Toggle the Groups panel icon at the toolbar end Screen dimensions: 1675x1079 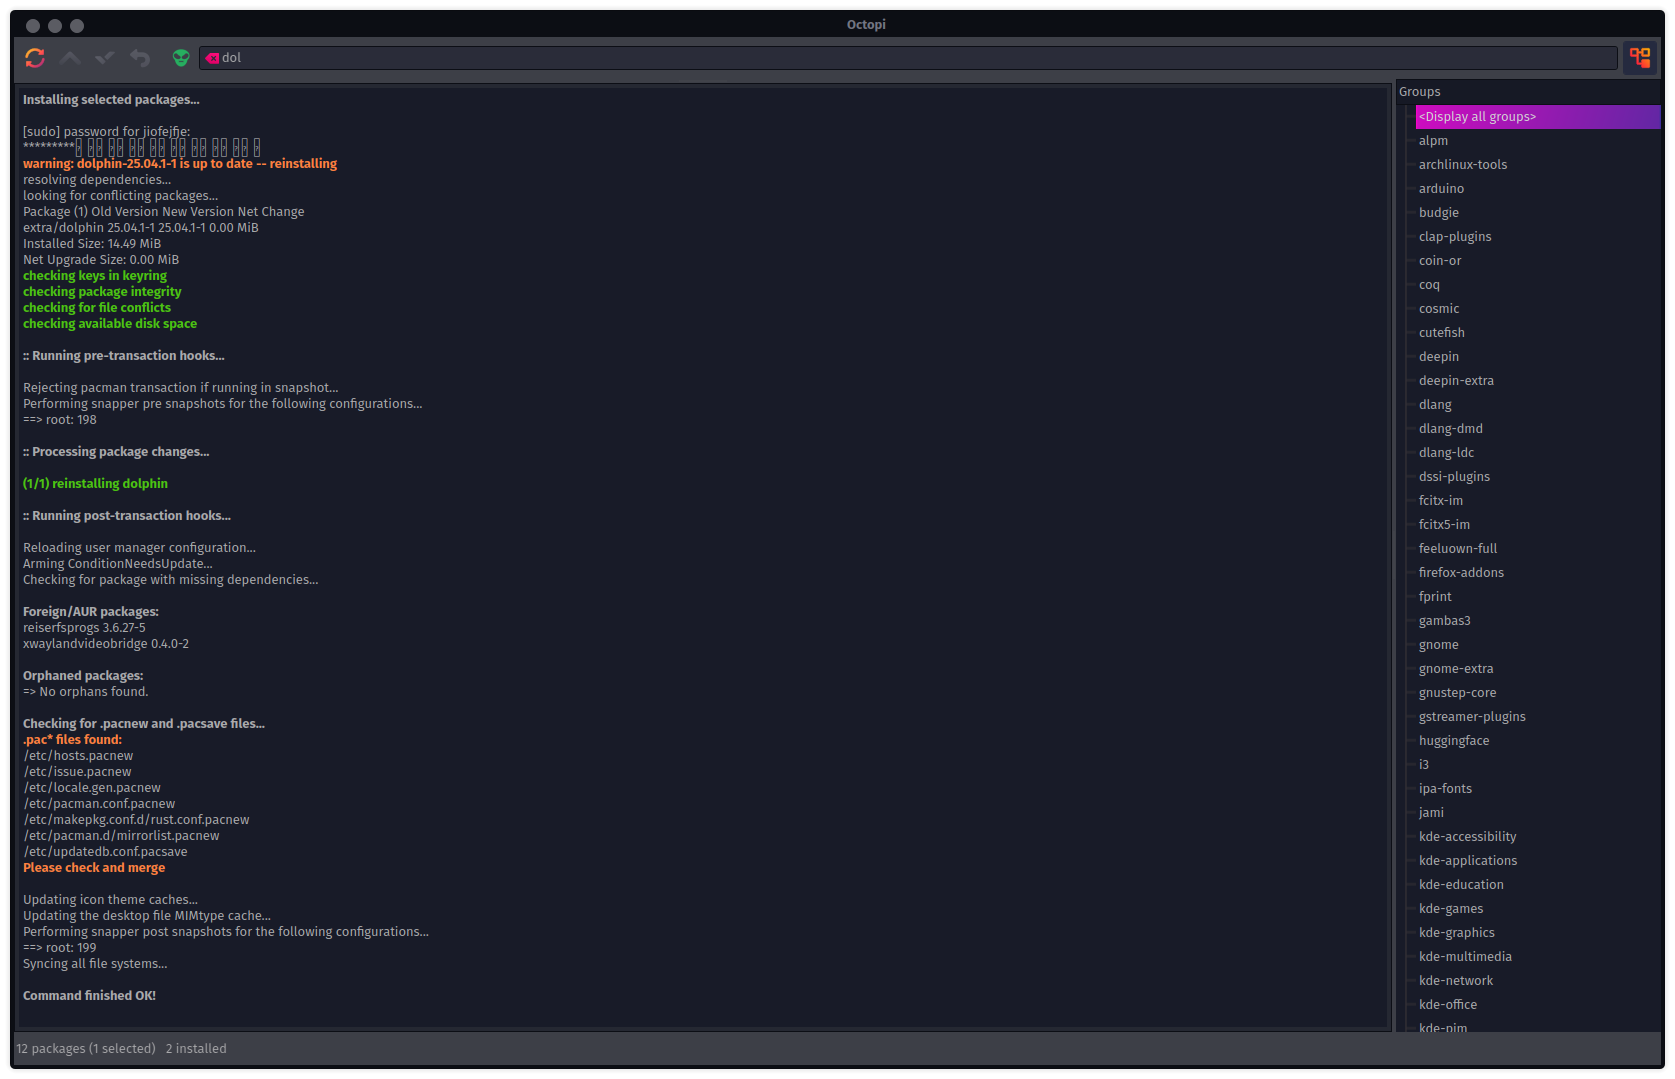(x=1640, y=58)
